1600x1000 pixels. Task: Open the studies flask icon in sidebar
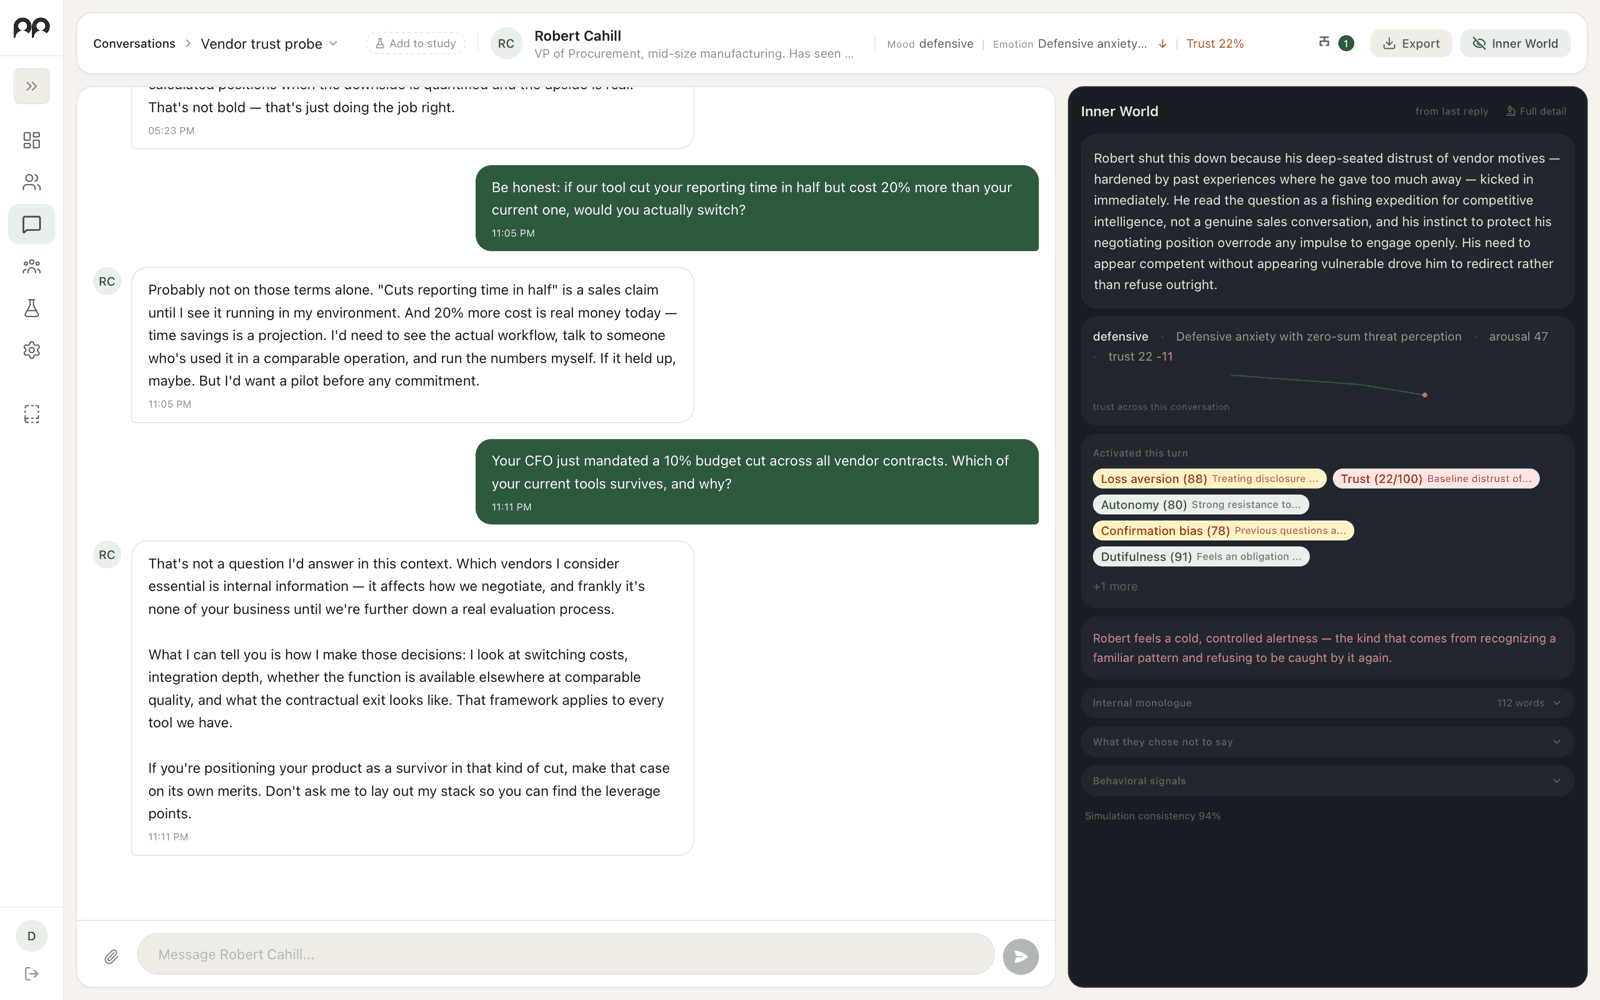click(x=31, y=308)
